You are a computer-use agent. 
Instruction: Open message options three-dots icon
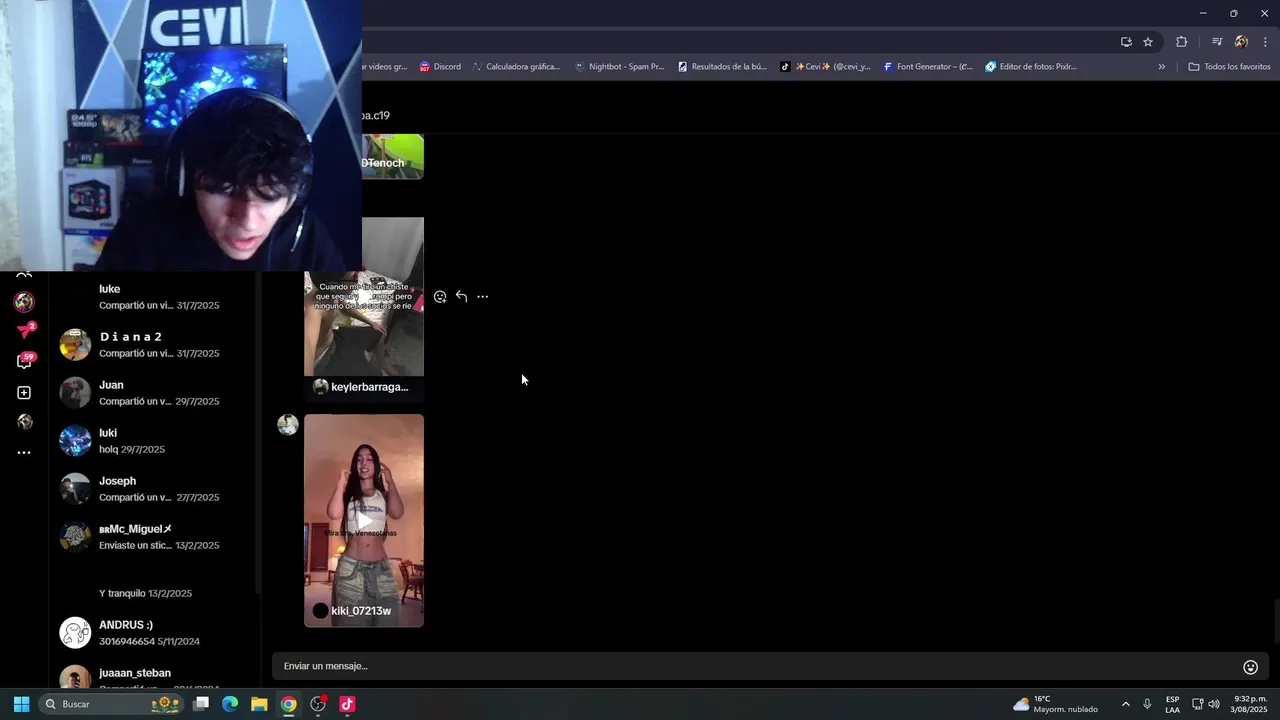click(x=483, y=297)
